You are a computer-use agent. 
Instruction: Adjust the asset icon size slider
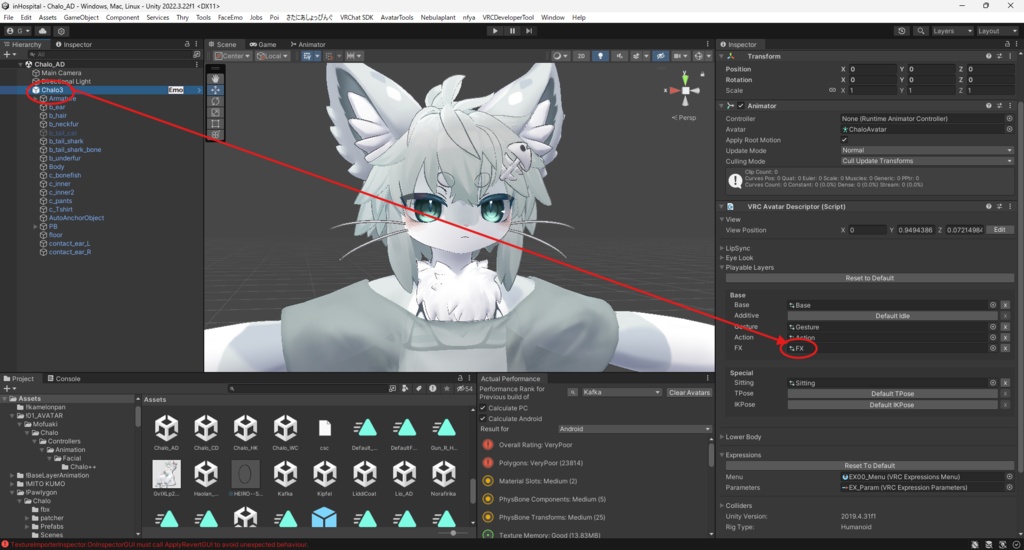click(x=453, y=533)
